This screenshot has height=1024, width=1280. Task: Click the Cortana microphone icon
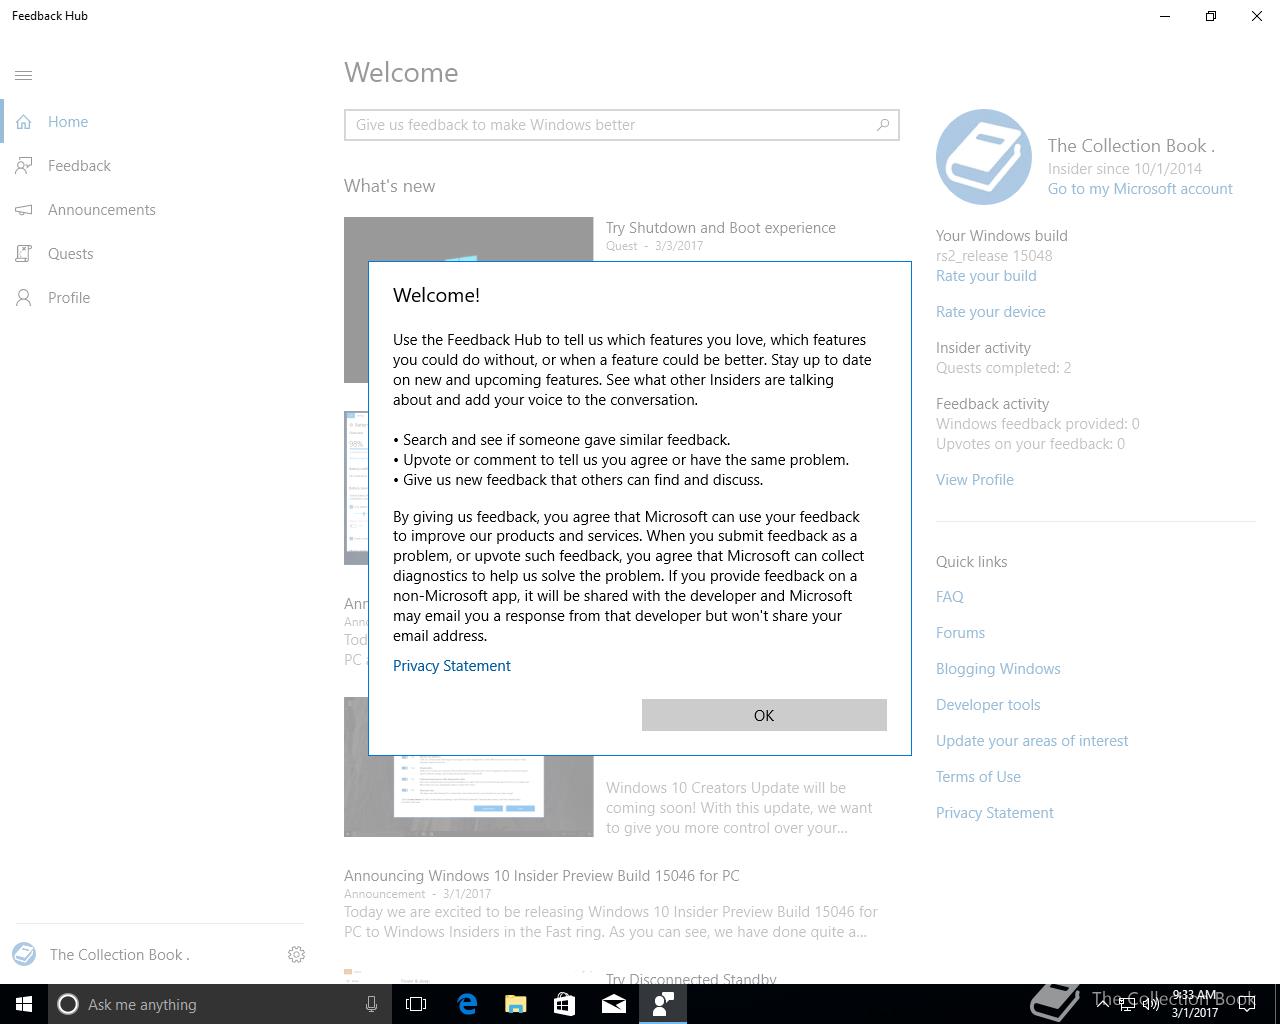click(x=371, y=1004)
